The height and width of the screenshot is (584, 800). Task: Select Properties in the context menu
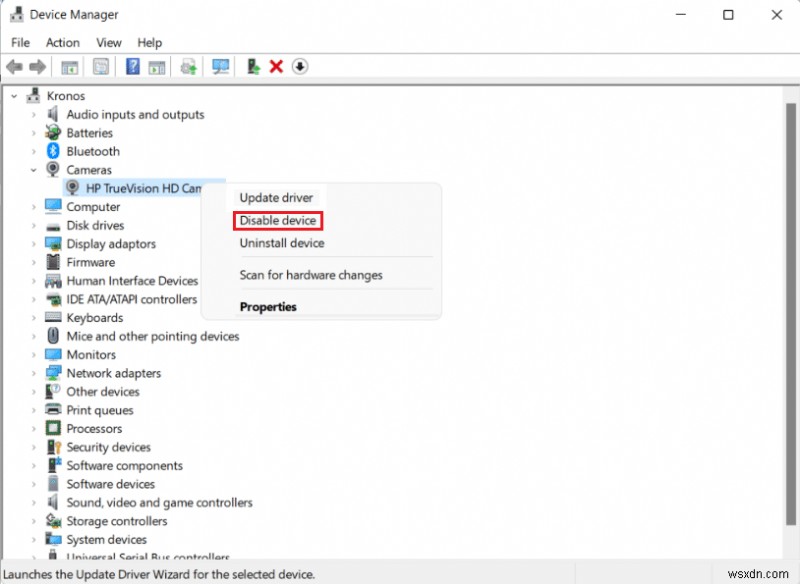click(x=268, y=306)
